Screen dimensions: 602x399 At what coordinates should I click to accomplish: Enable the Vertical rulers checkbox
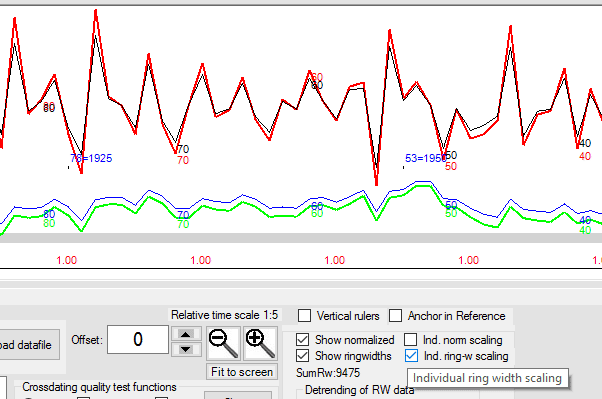[x=304, y=316]
